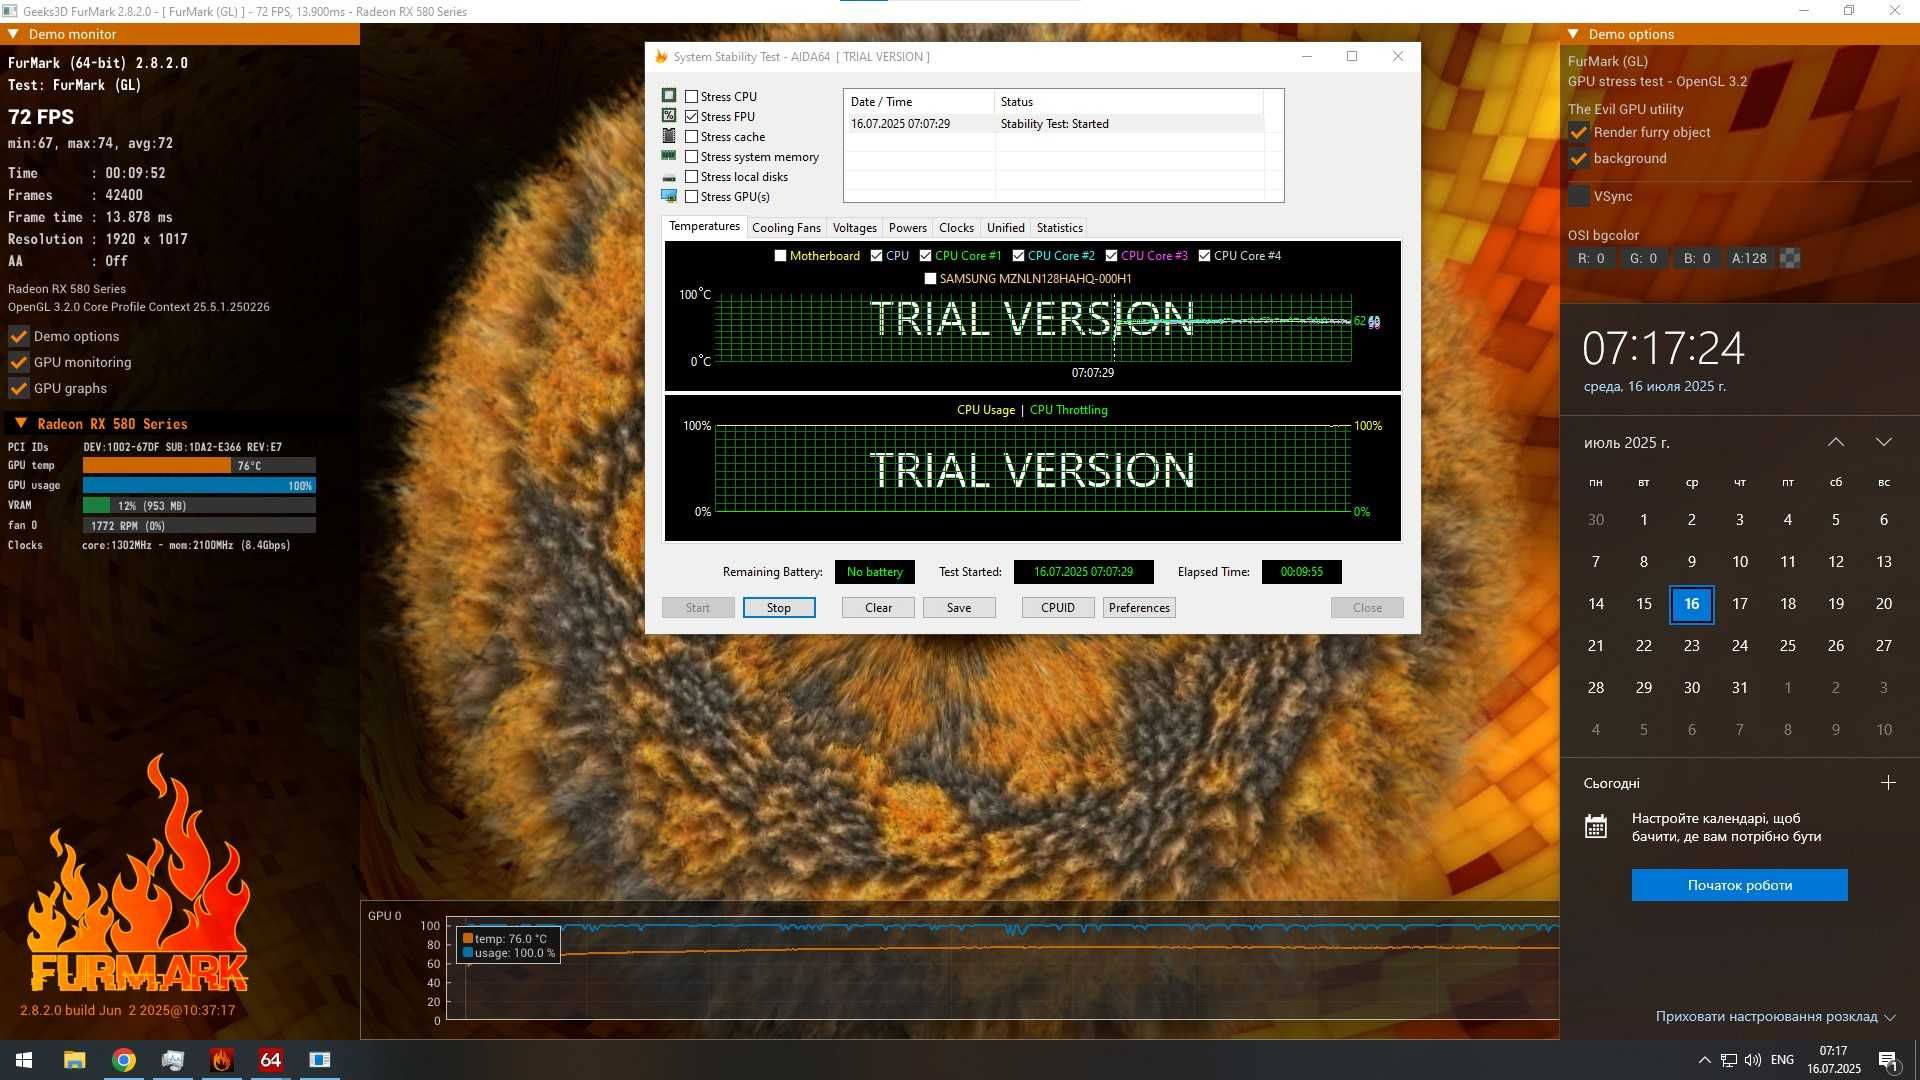Enable Stress local disks checkbox
1920x1080 pixels.
(691, 177)
